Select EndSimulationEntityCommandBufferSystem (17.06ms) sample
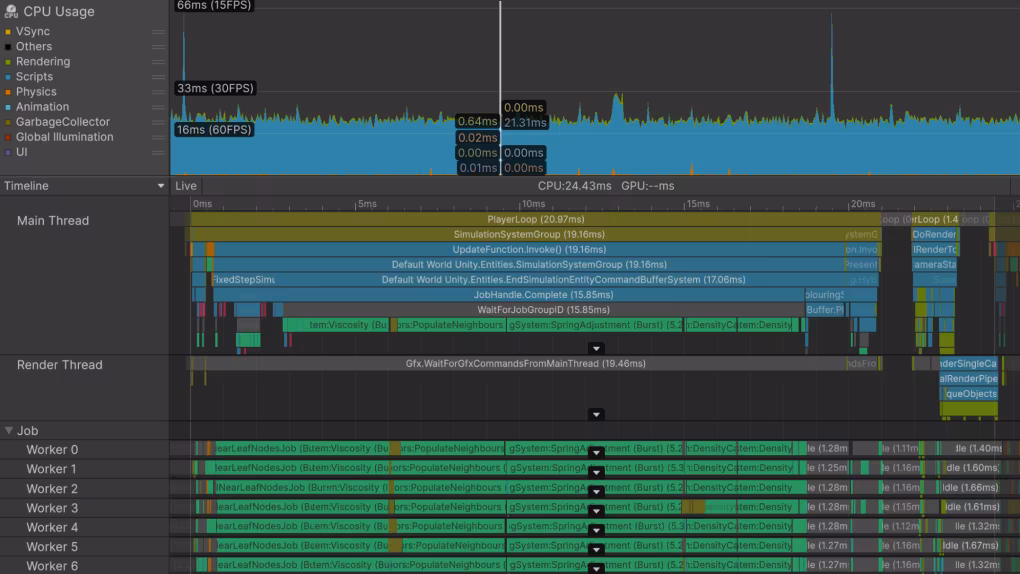The image size is (1020, 574). tap(563, 279)
